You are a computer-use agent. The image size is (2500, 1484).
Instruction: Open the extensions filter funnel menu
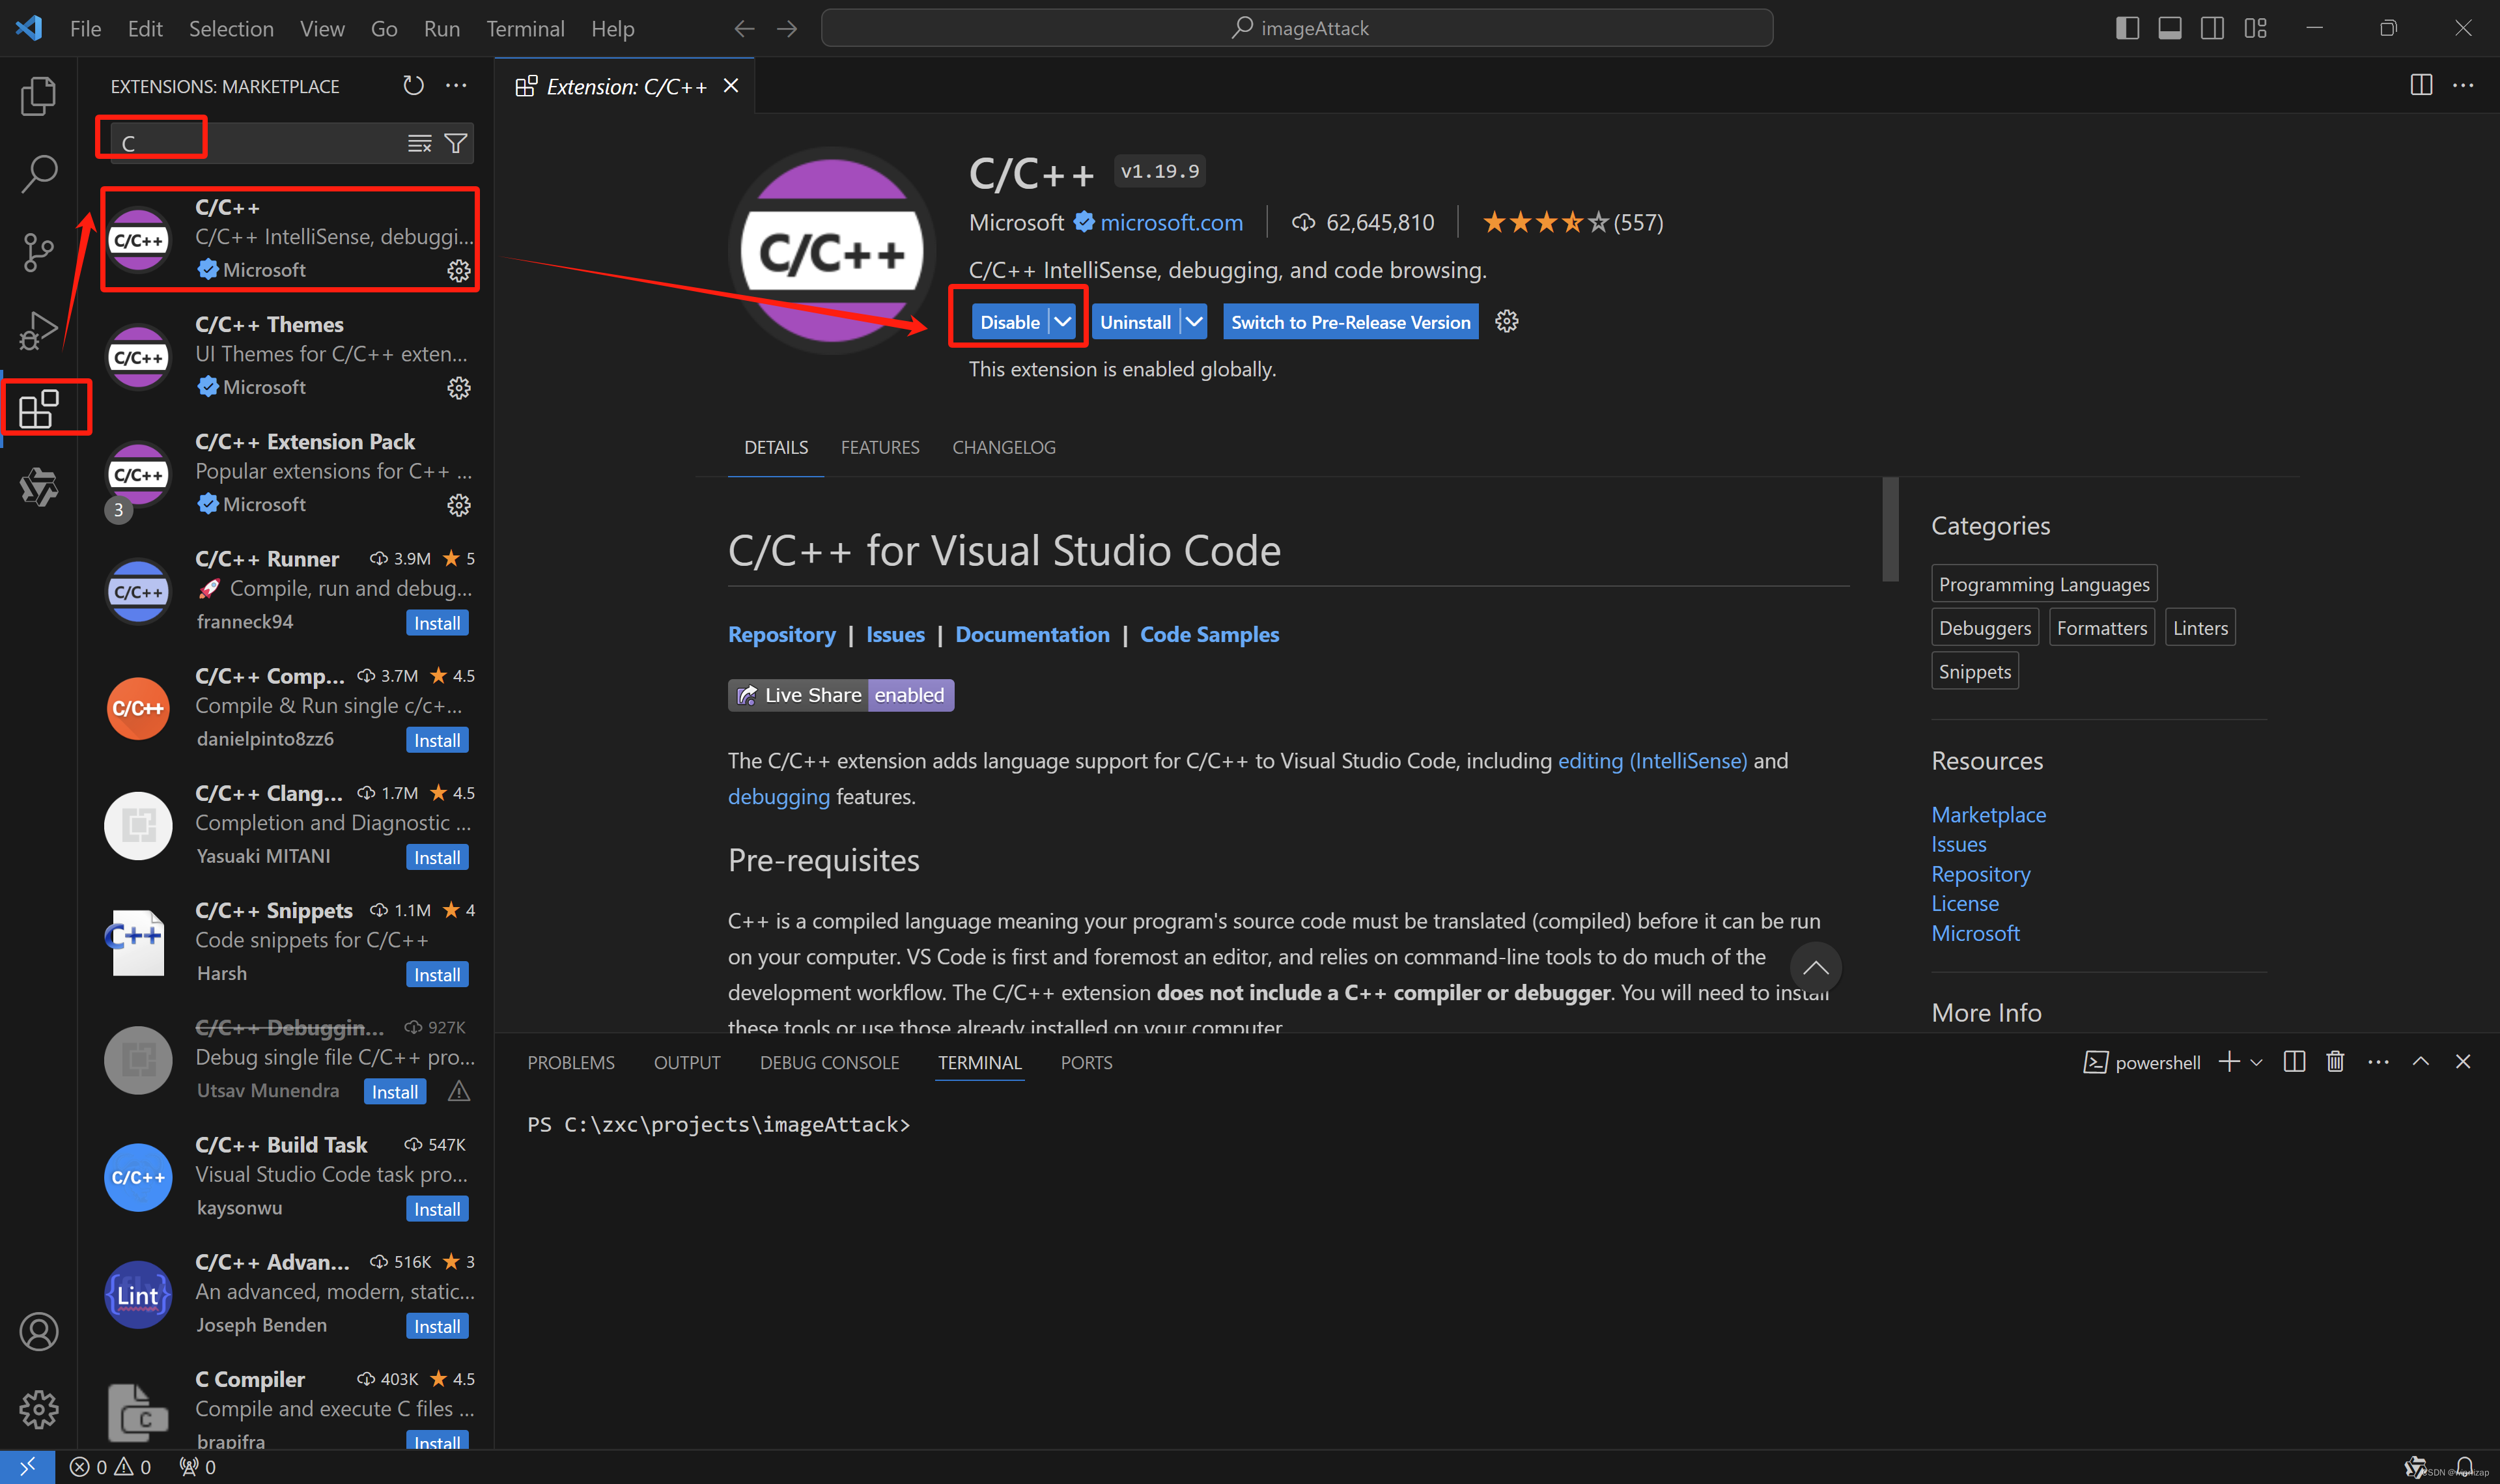455,144
